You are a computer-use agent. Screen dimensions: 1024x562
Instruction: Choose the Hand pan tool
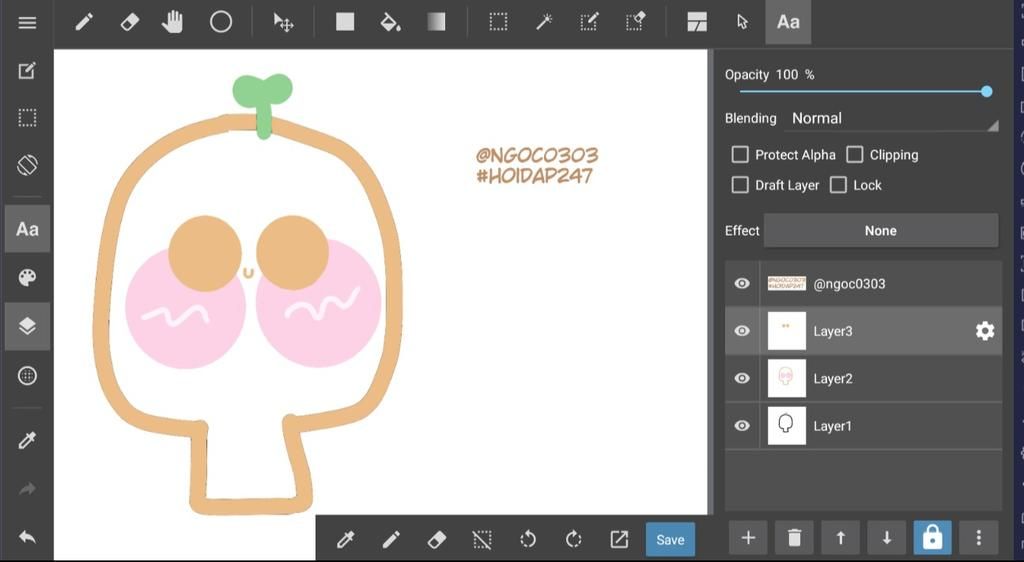pyautogui.click(x=172, y=22)
